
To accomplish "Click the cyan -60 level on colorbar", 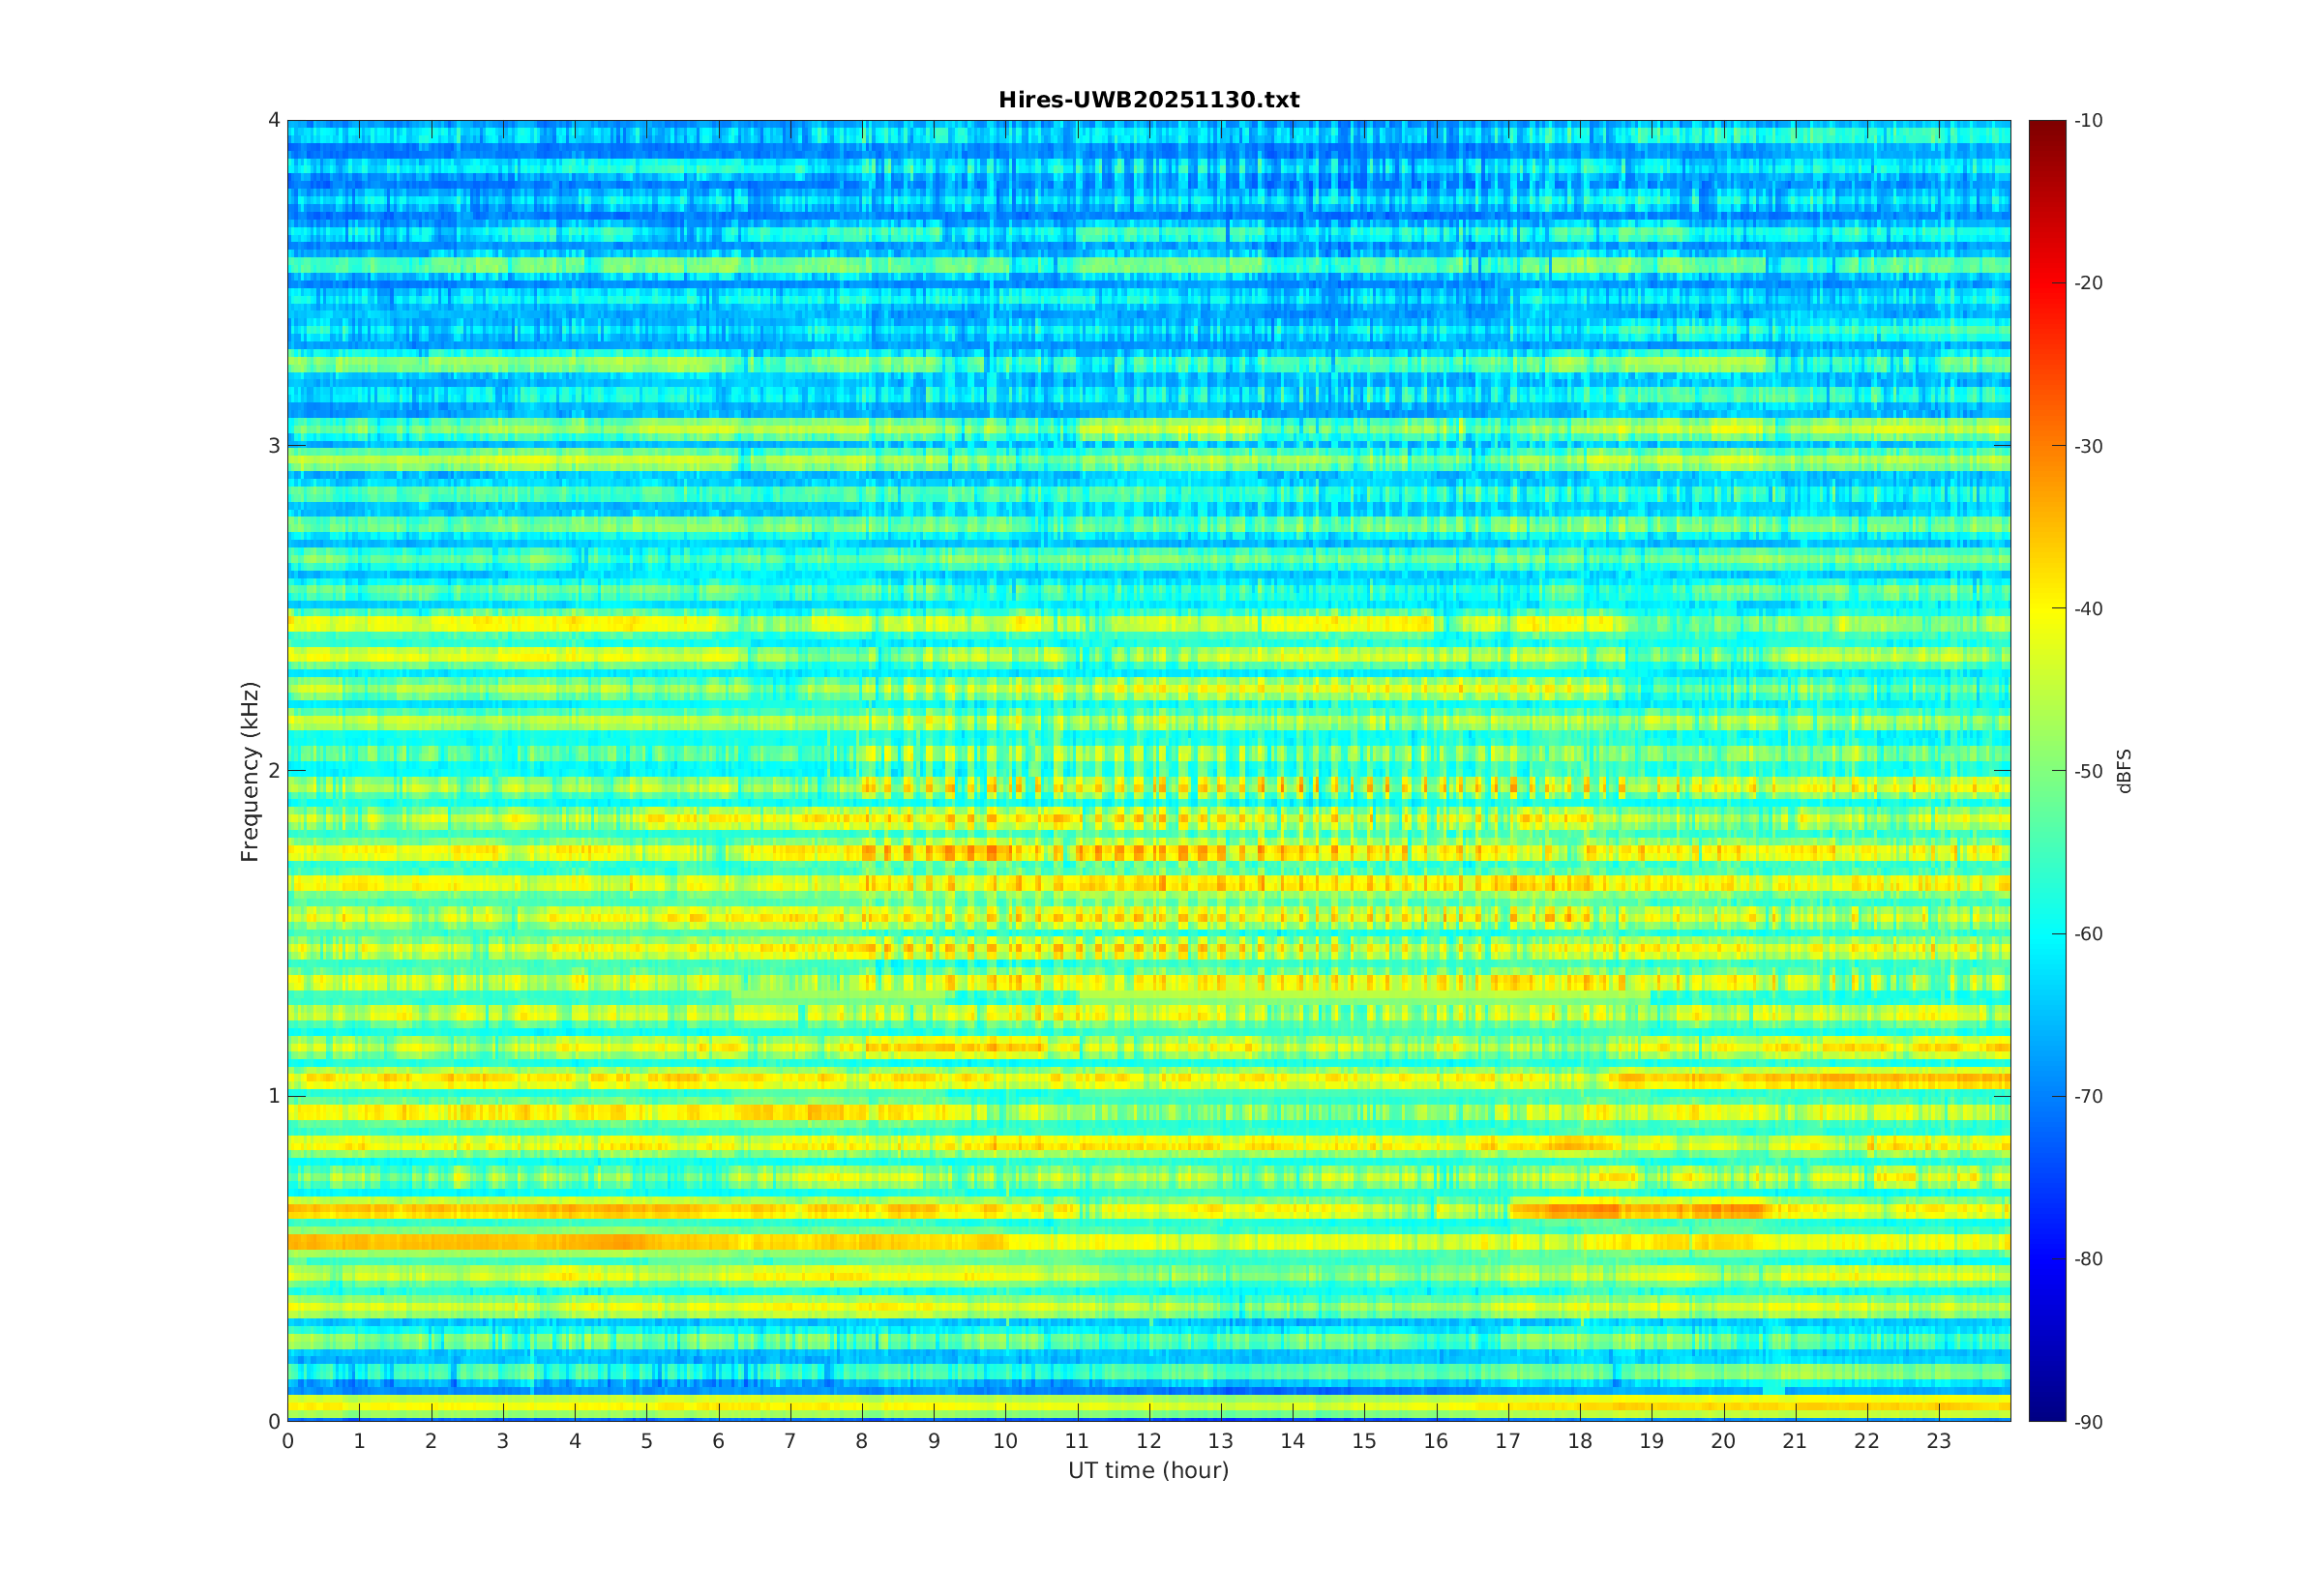I will pyautogui.click(x=2046, y=933).
